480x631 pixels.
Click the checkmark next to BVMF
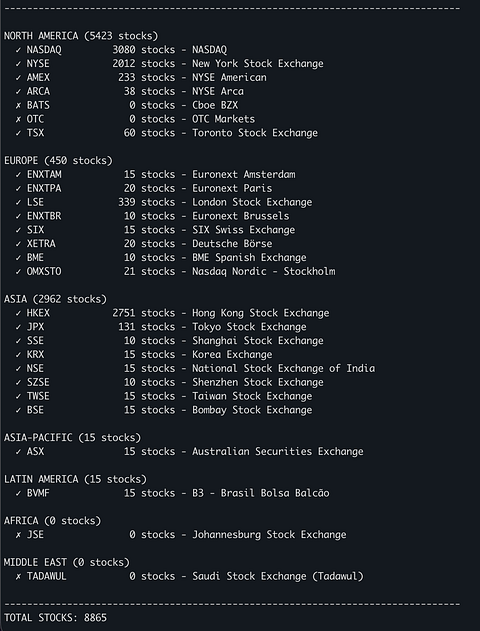coord(18,494)
